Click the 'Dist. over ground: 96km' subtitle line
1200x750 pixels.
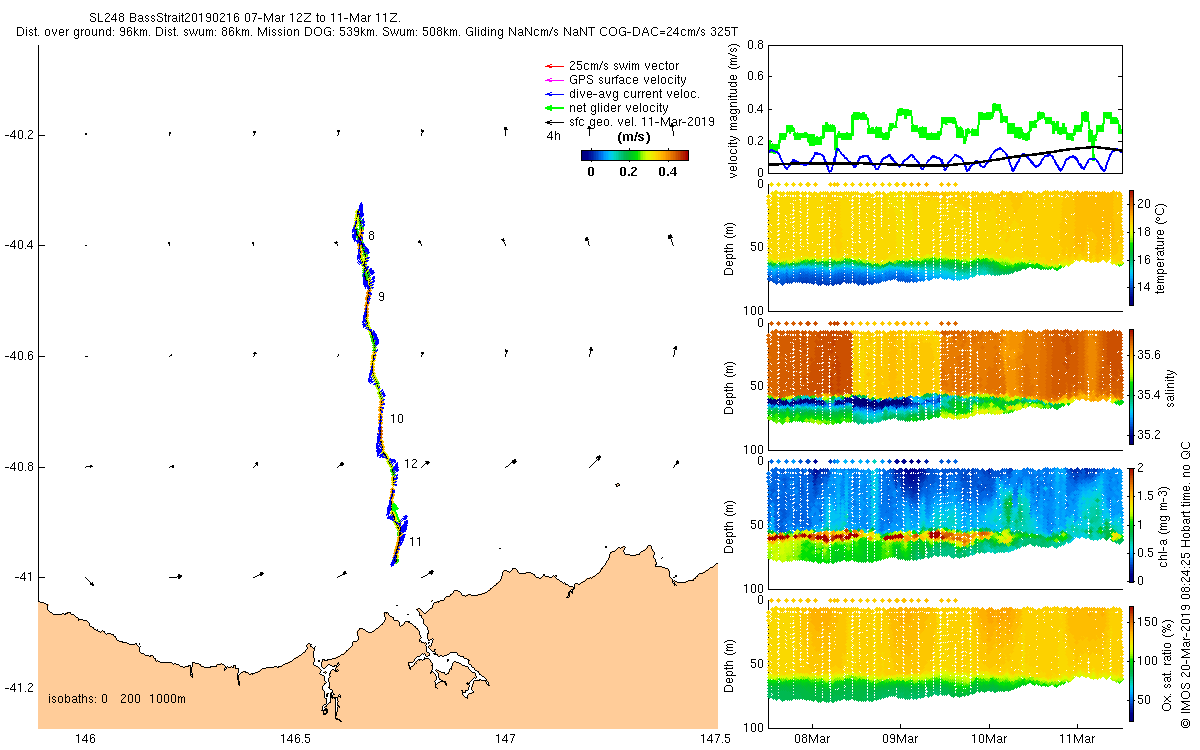[x=377, y=32]
